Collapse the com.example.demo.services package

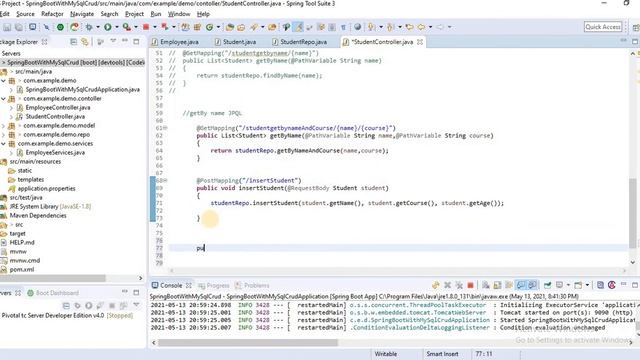point(3,144)
